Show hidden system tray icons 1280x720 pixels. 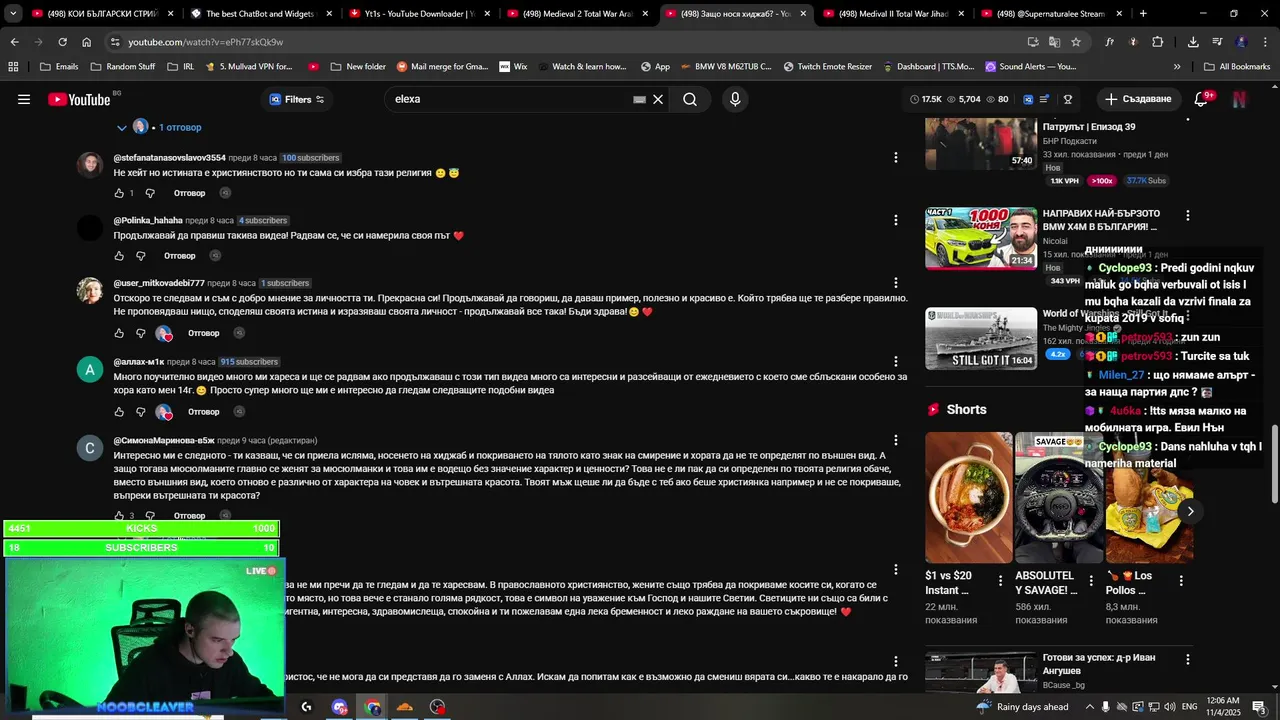click(x=1089, y=707)
